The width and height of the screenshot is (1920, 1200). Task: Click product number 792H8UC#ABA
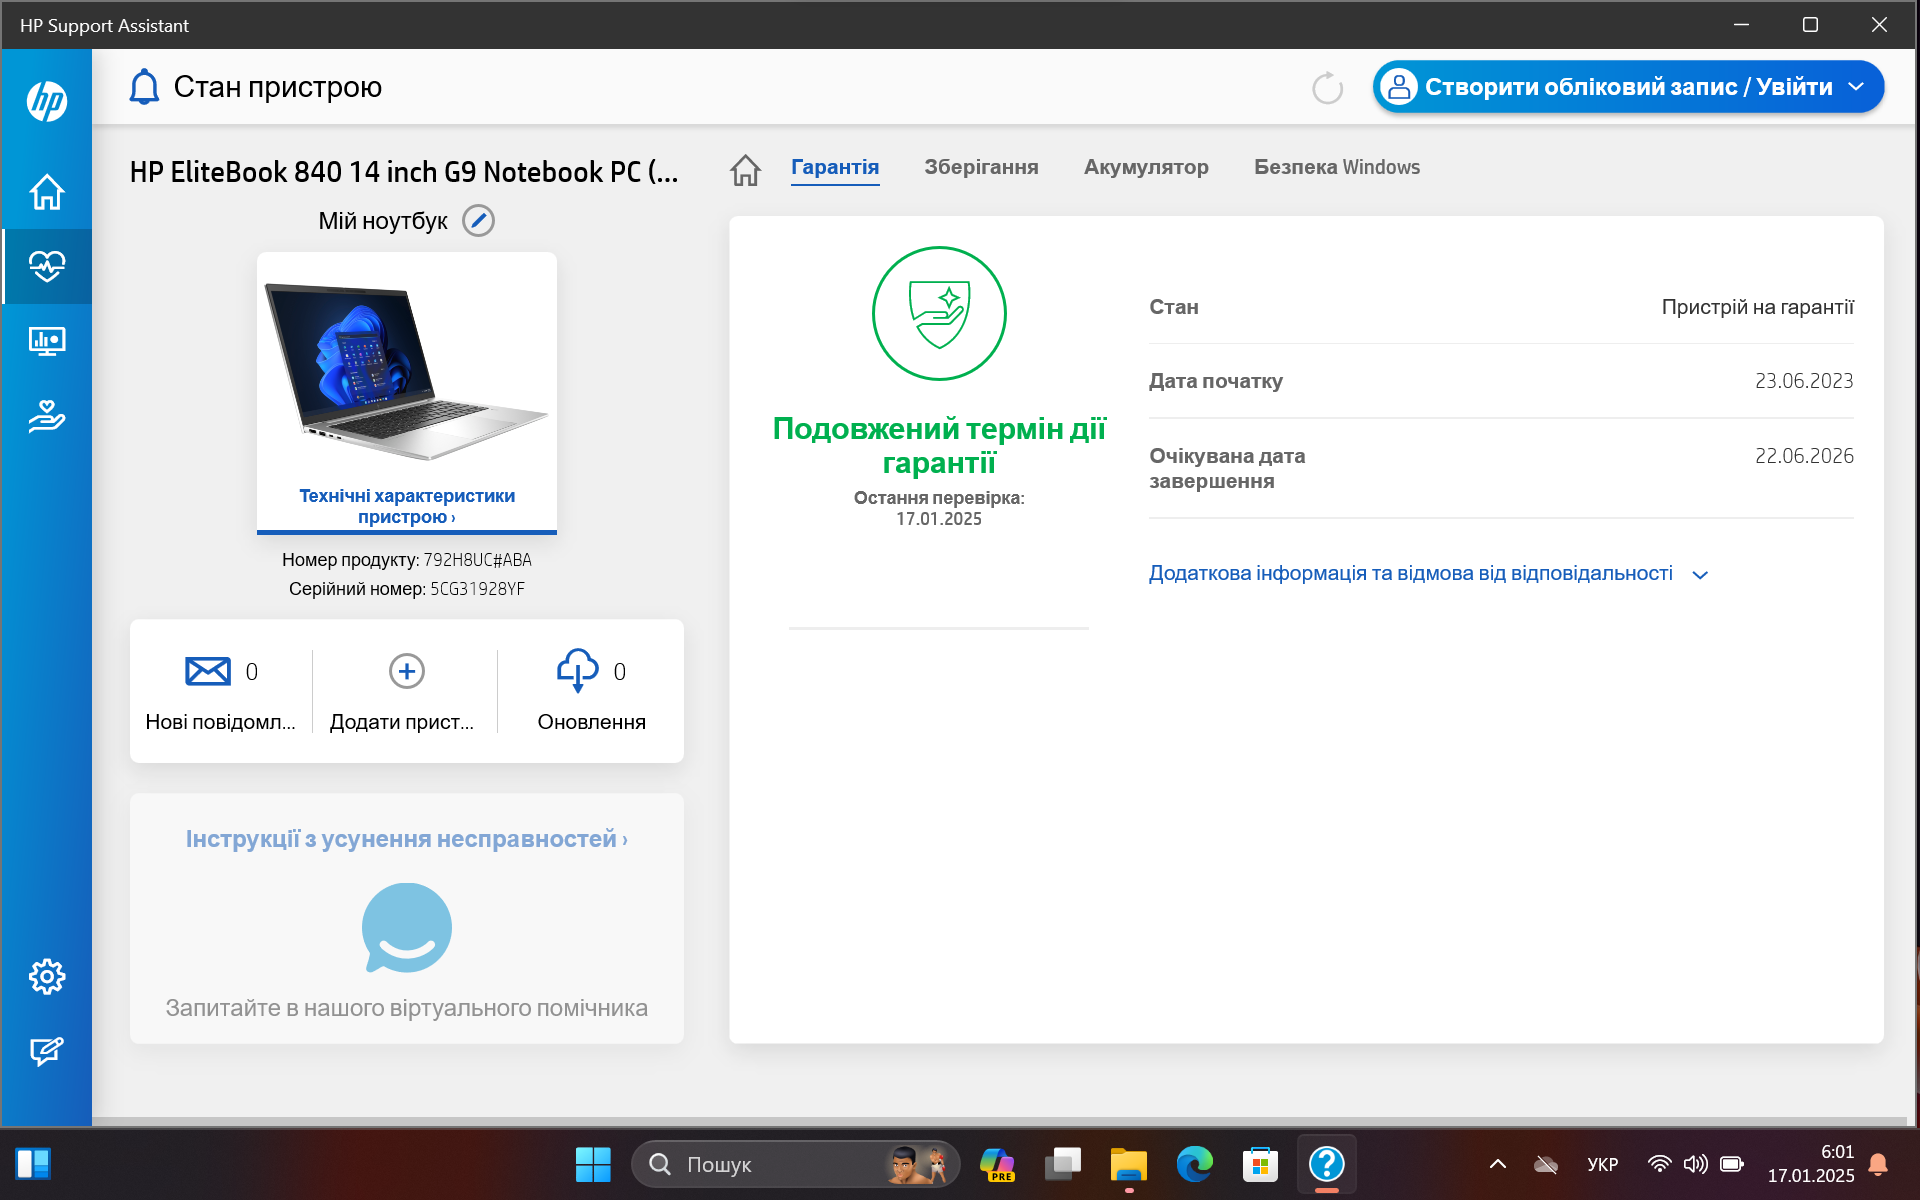click(477, 560)
